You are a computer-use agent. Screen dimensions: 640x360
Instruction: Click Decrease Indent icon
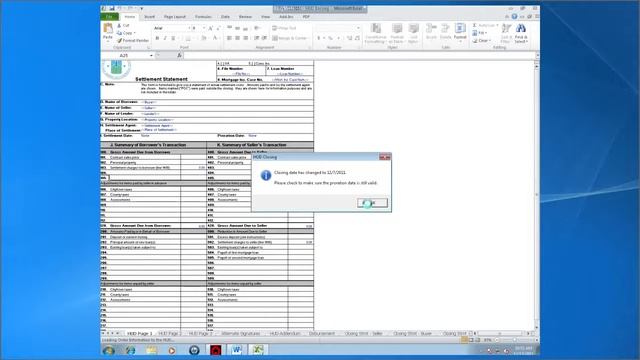coord(256,38)
